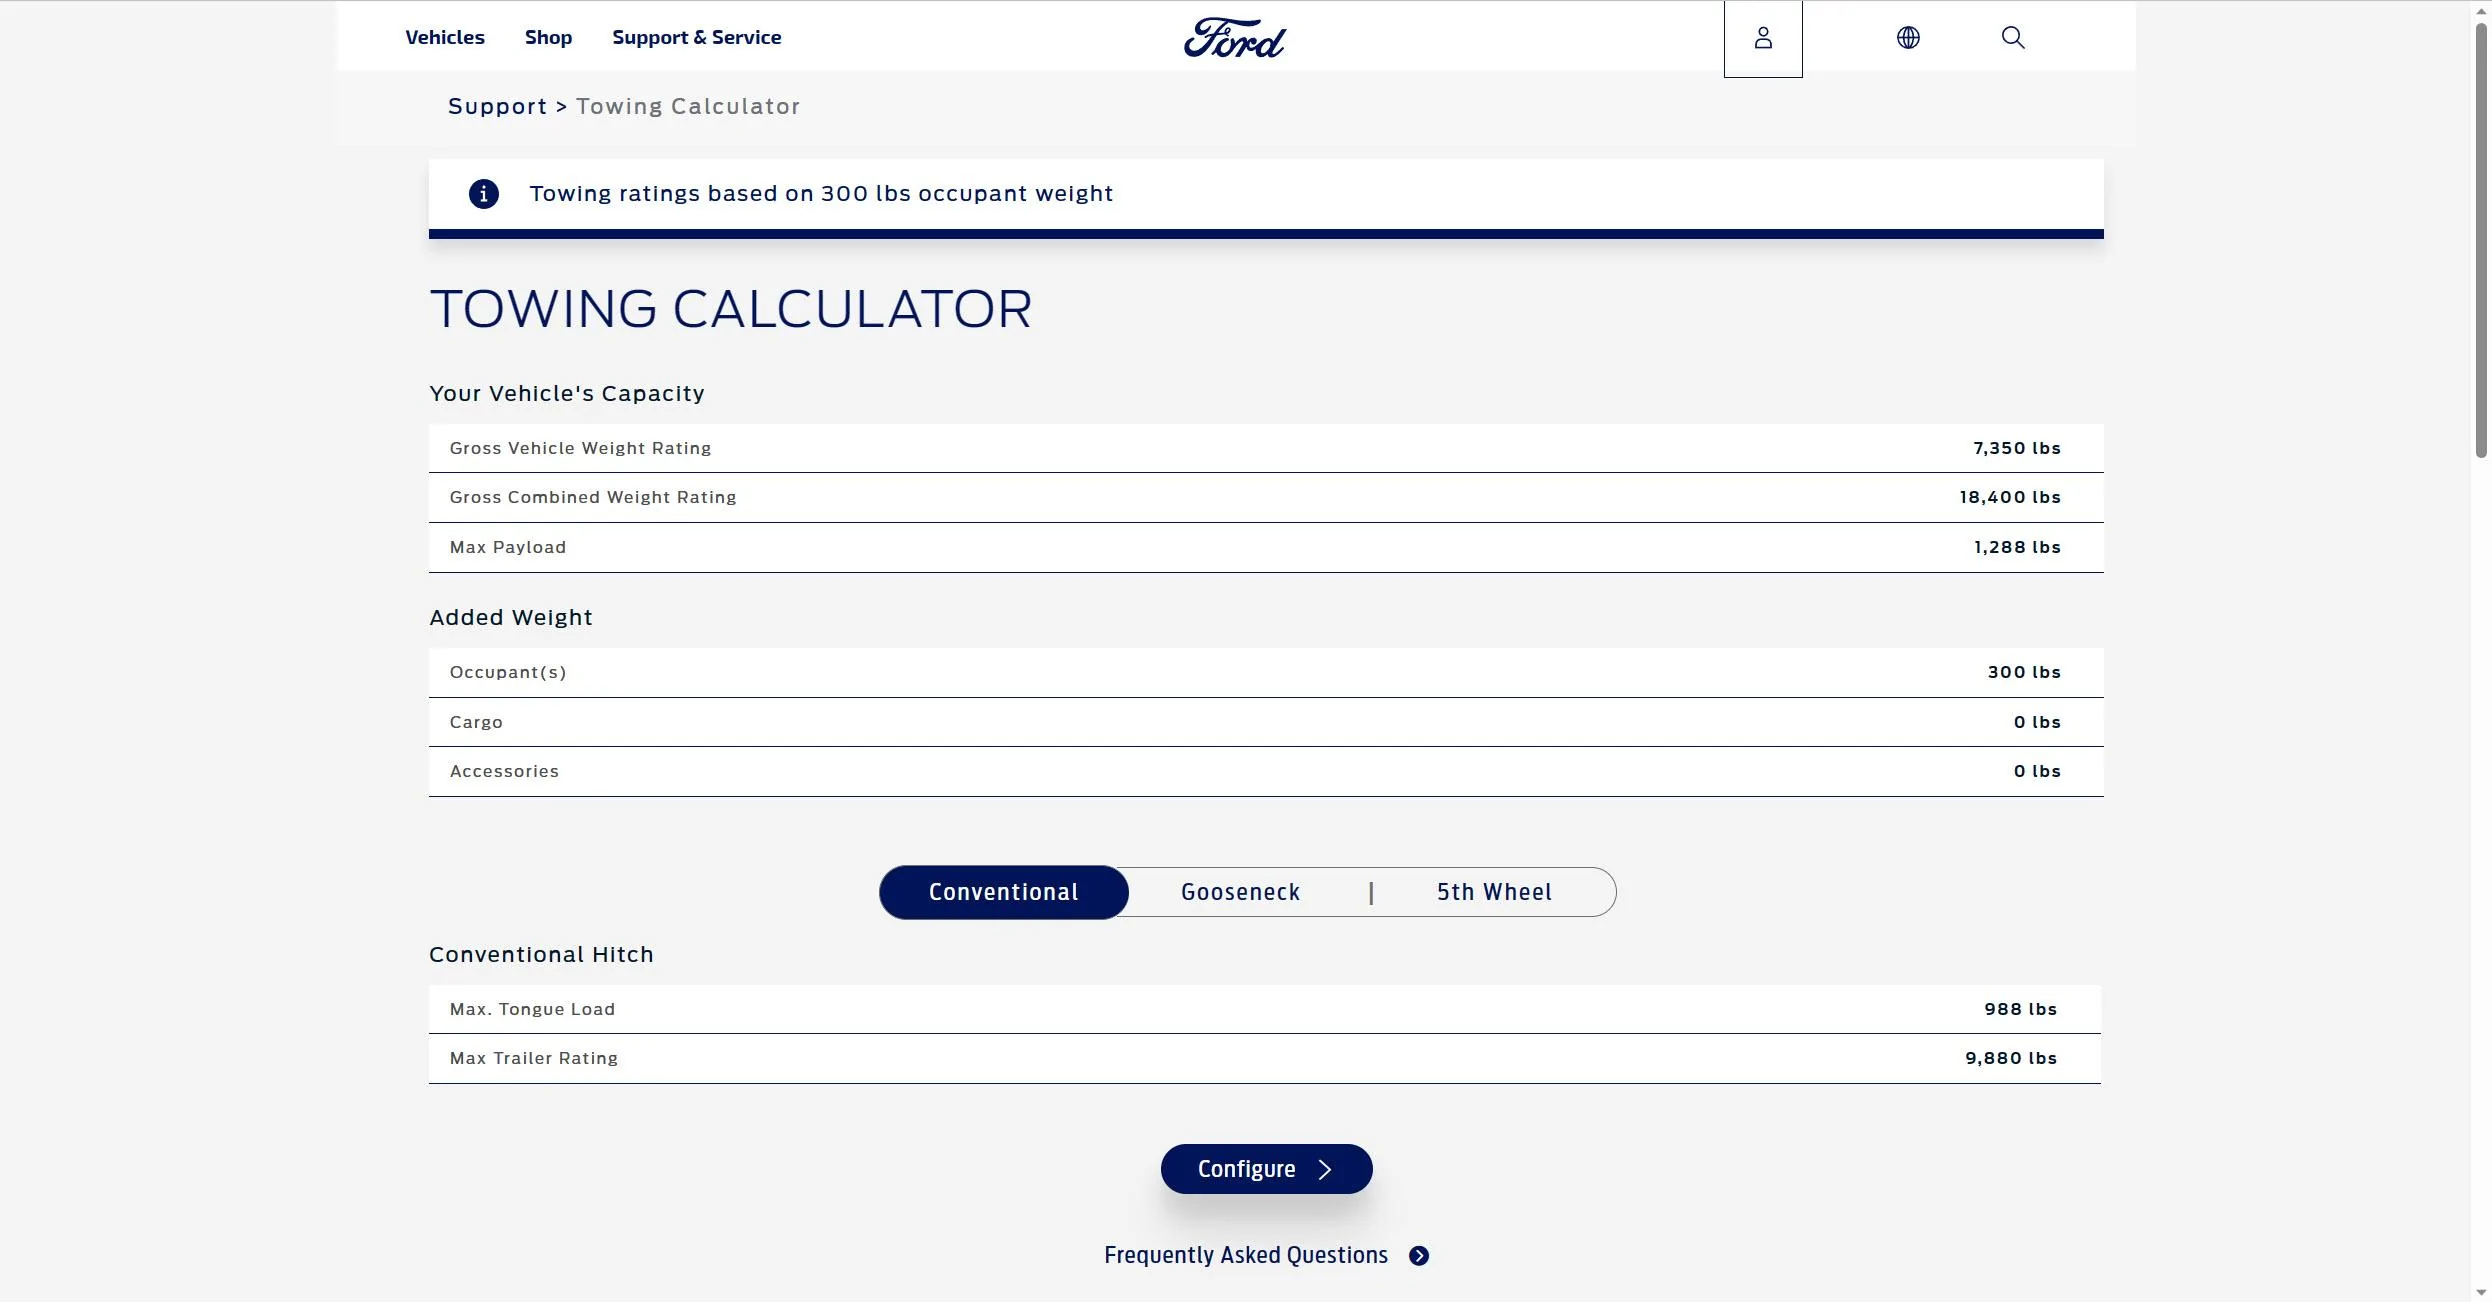Go to Support in the breadcrumb
Viewport: 2492px width, 1302px height.
498,107
